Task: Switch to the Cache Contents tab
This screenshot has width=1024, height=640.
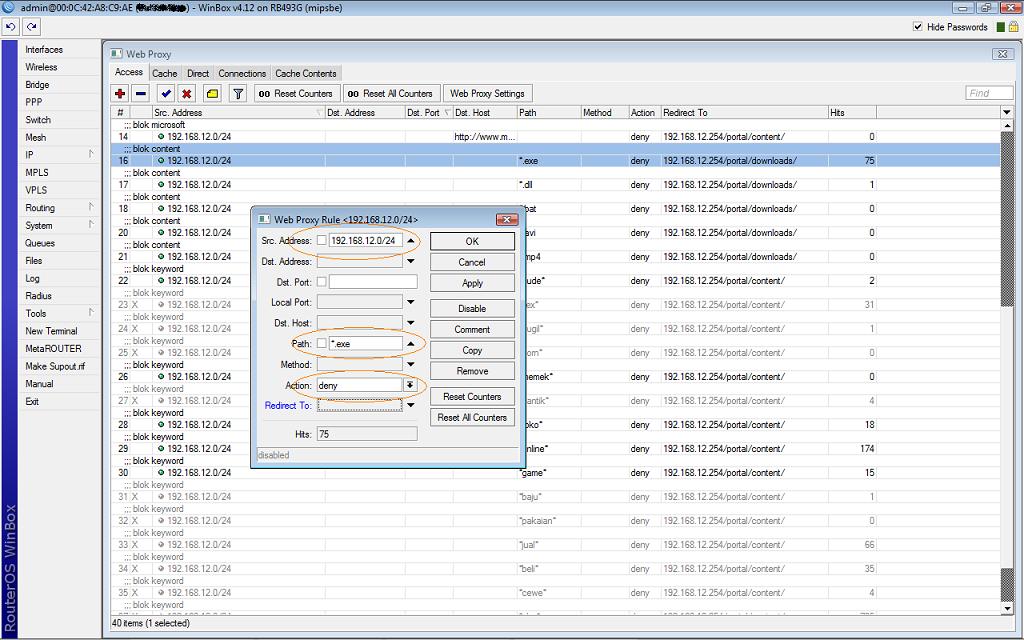Action: pyautogui.click(x=306, y=73)
